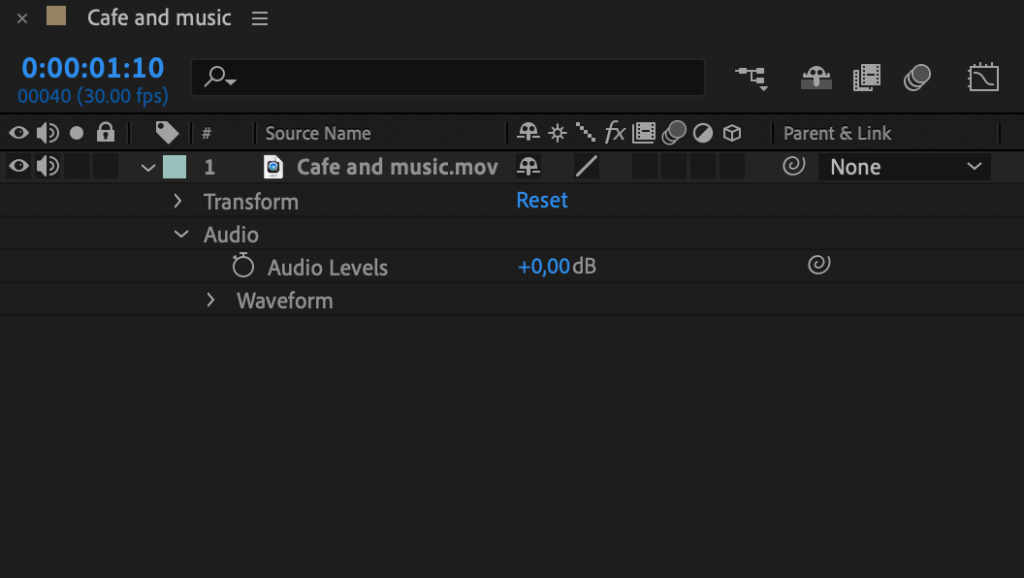Image resolution: width=1024 pixels, height=578 pixels.
Task: Toggle Frame Blending for the composition
Action: (867, 76)
